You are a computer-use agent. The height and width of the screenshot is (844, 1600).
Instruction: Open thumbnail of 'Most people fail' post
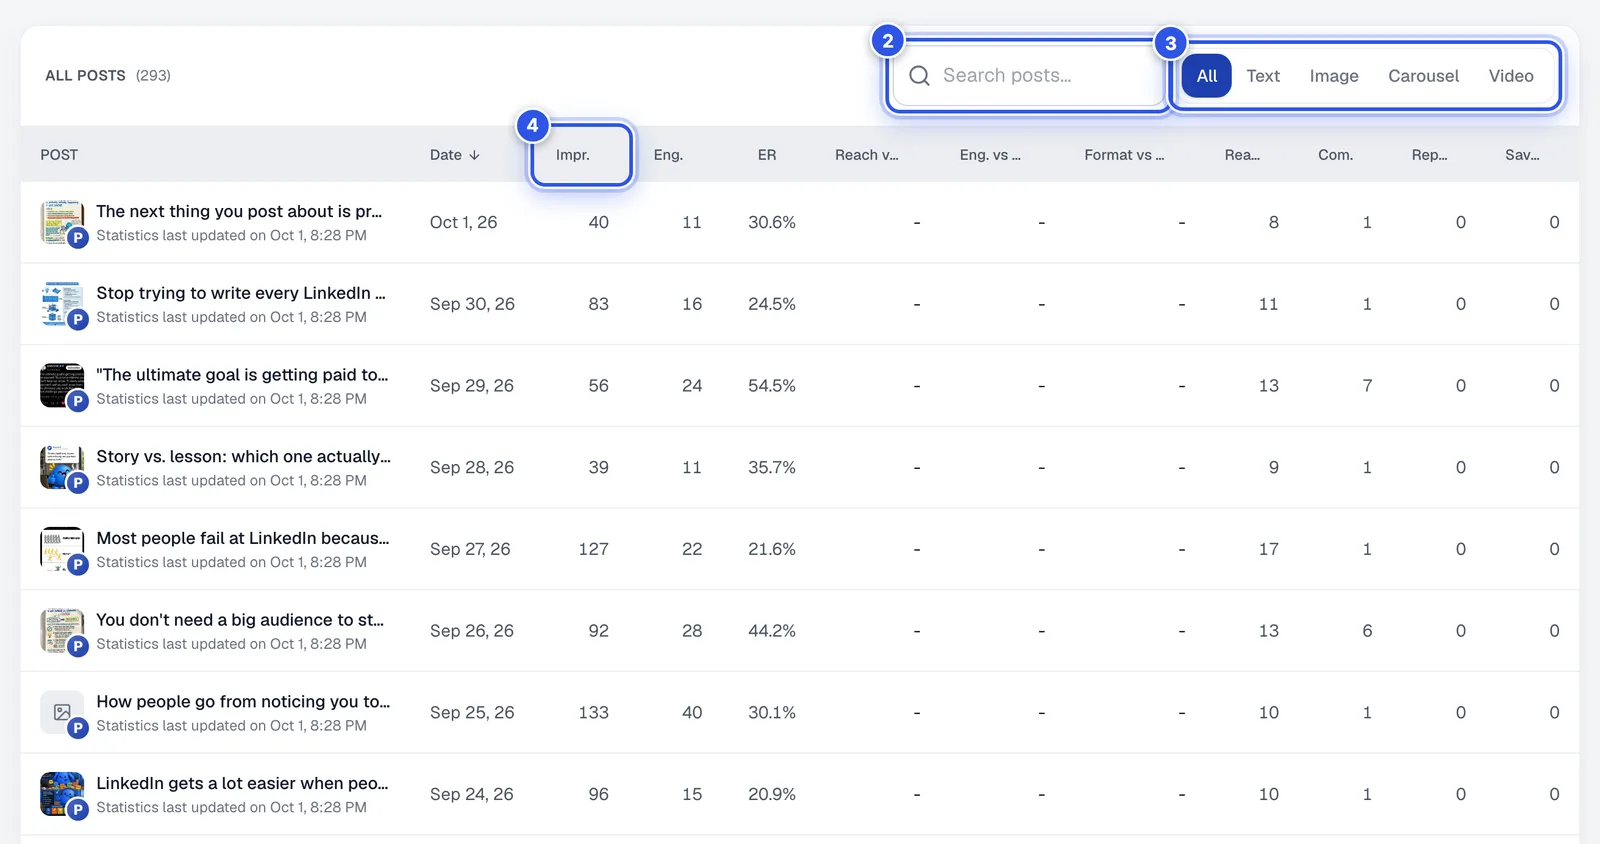[61, 549]
